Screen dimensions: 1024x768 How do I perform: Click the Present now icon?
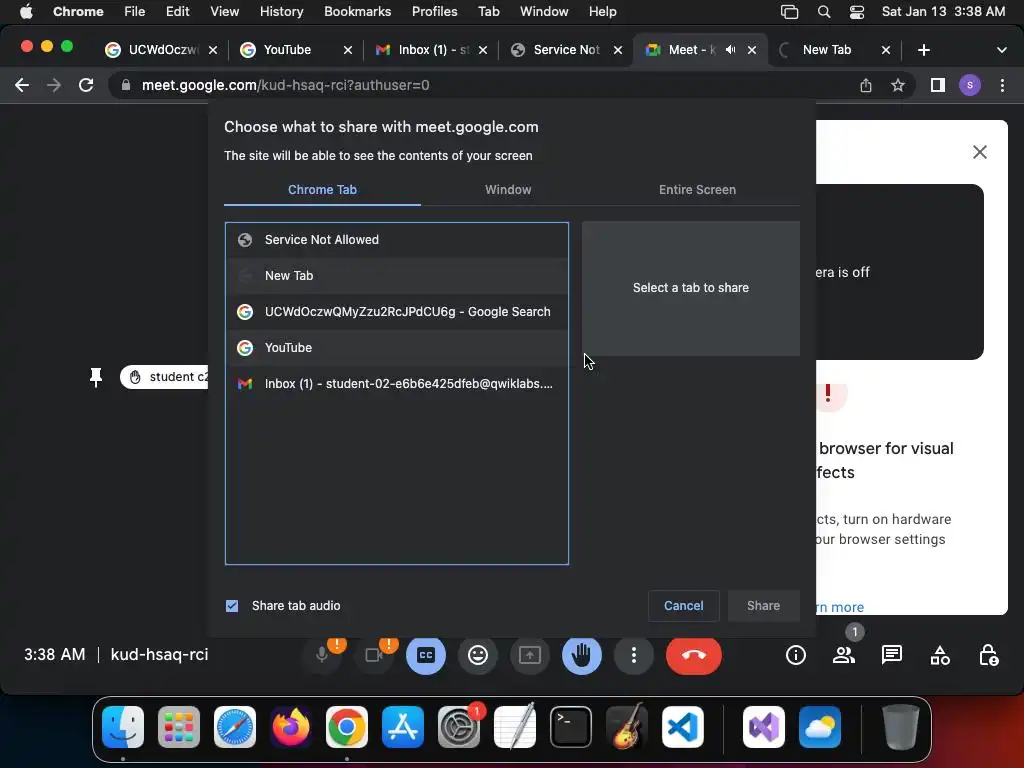pyautogui.click(x=530, y=654)
